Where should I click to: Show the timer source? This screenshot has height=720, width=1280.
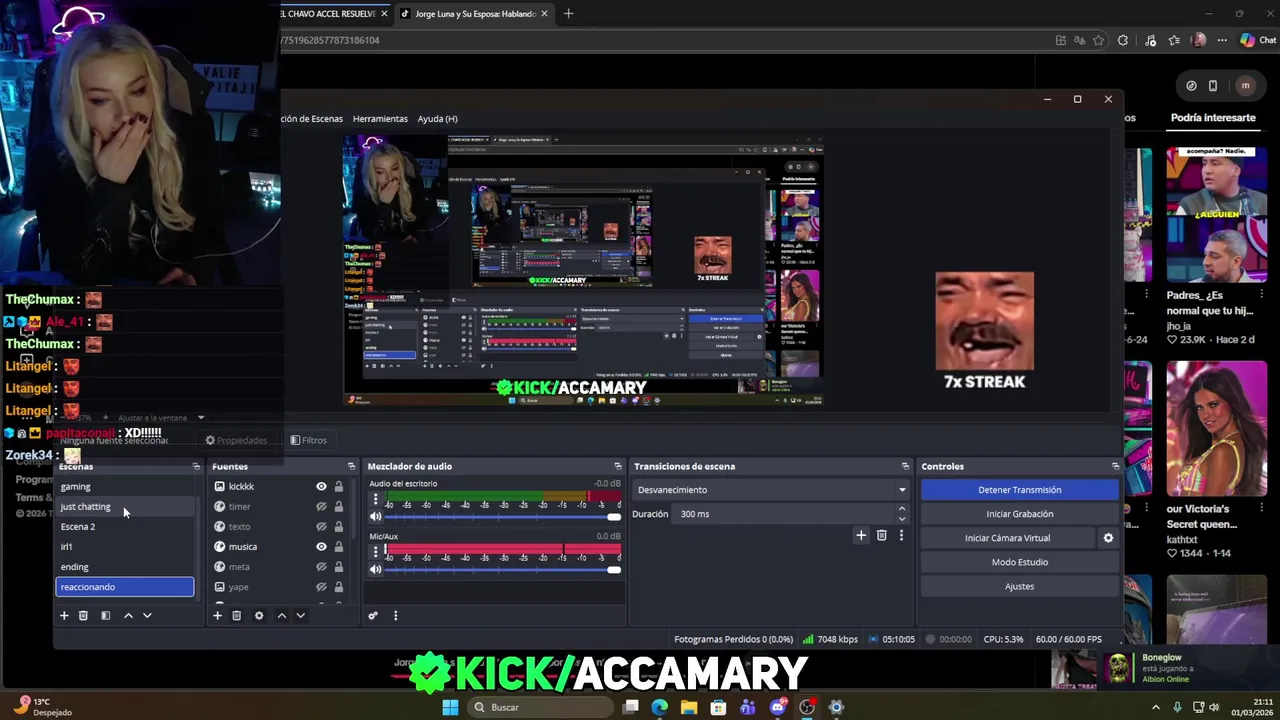[321, 507]
